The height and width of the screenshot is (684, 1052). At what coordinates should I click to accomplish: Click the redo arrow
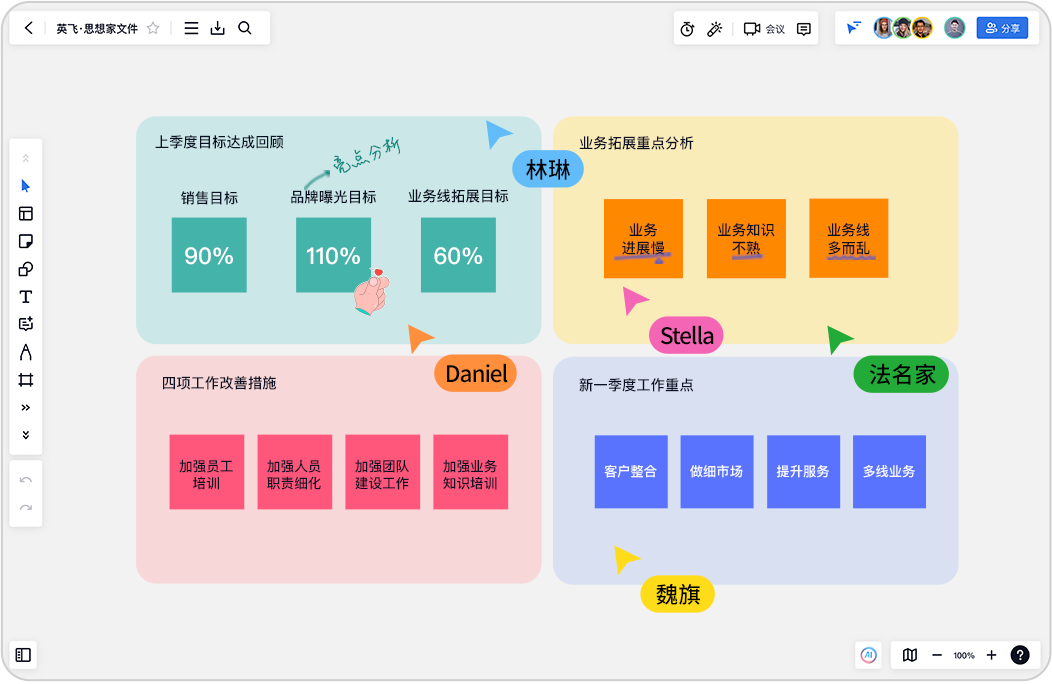25,507
